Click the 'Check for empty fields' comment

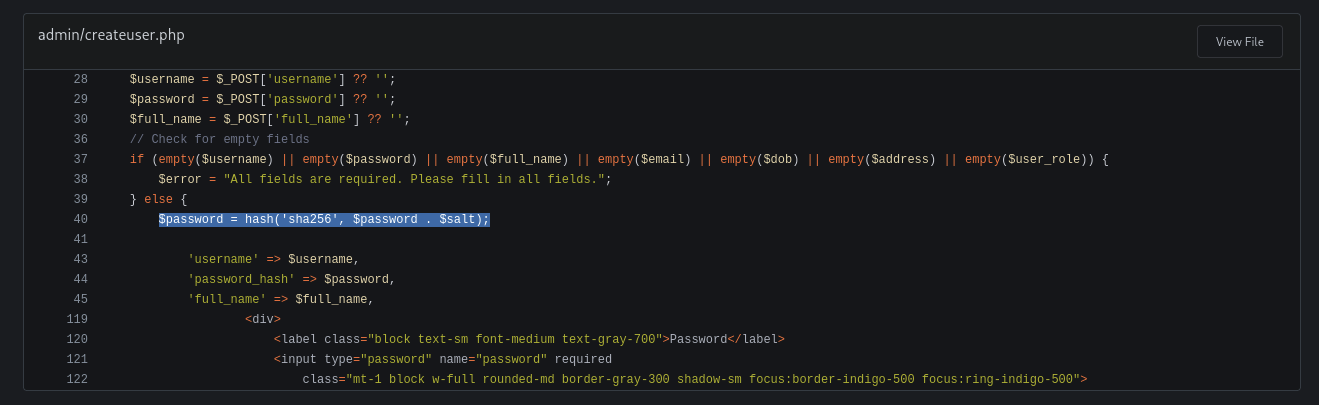point(220,139)
